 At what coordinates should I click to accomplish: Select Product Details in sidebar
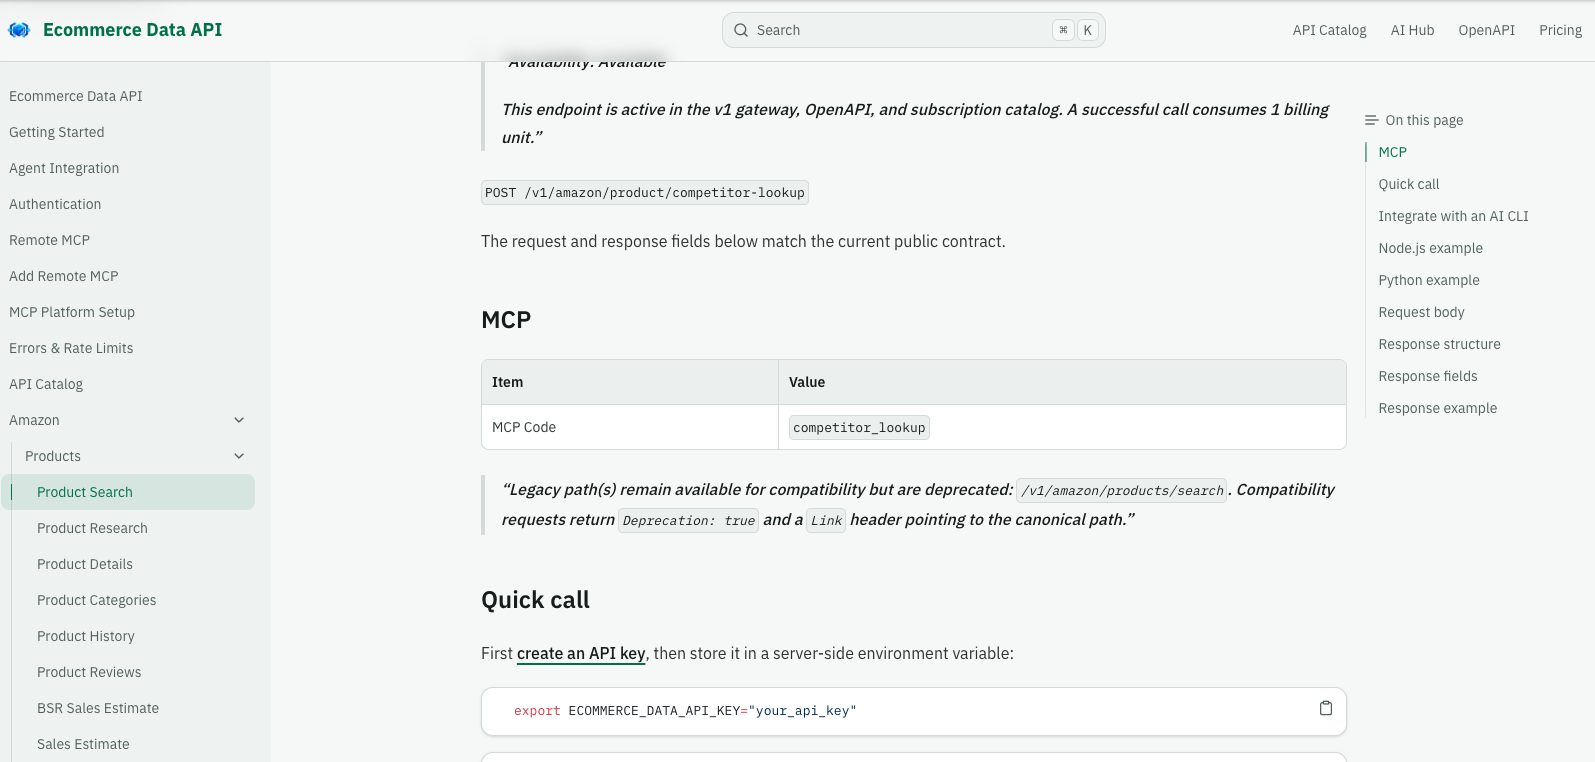tap(85, 564)
